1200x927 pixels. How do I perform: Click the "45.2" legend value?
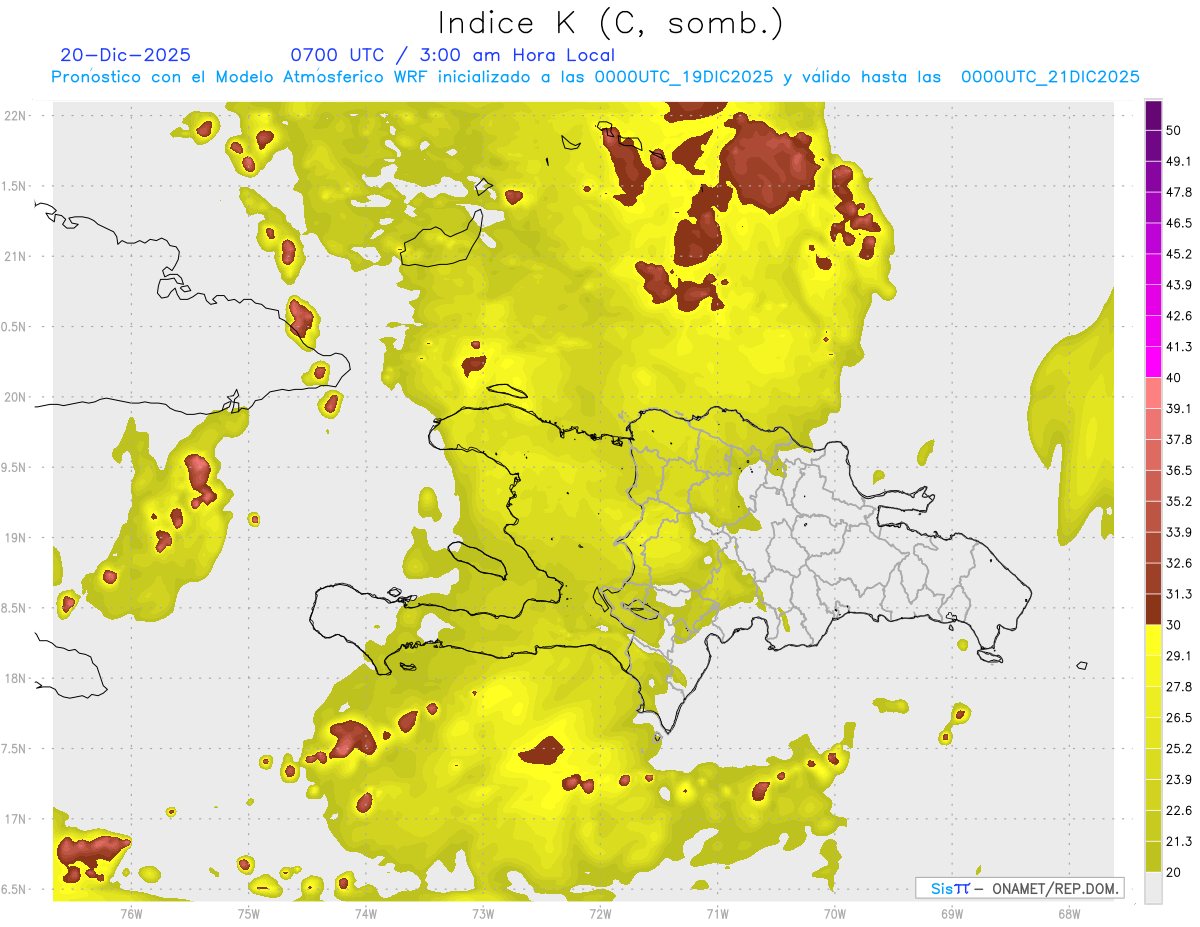coord(1180,254)
